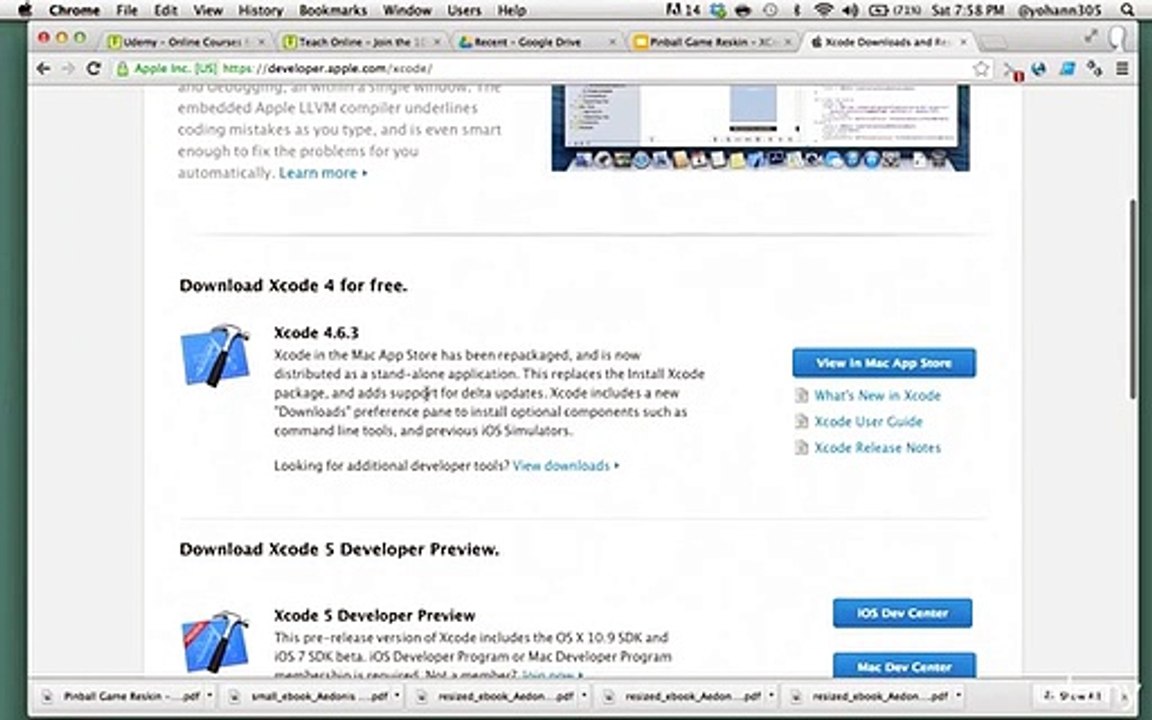Click the battery status icon
The height and width of the screenshot is (720, 1152).
(878, 10)
